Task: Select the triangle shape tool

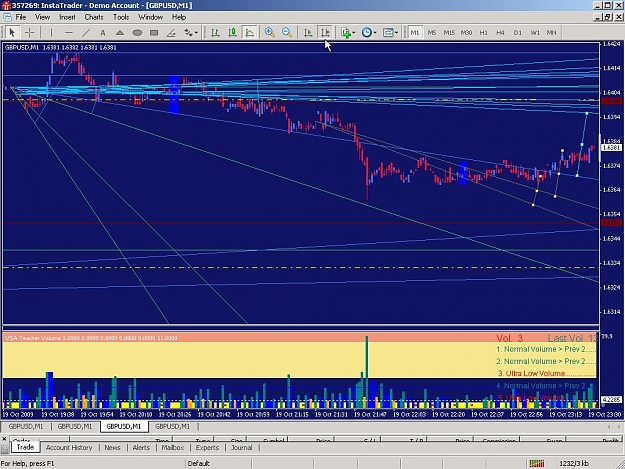Action: click(120, 33)
